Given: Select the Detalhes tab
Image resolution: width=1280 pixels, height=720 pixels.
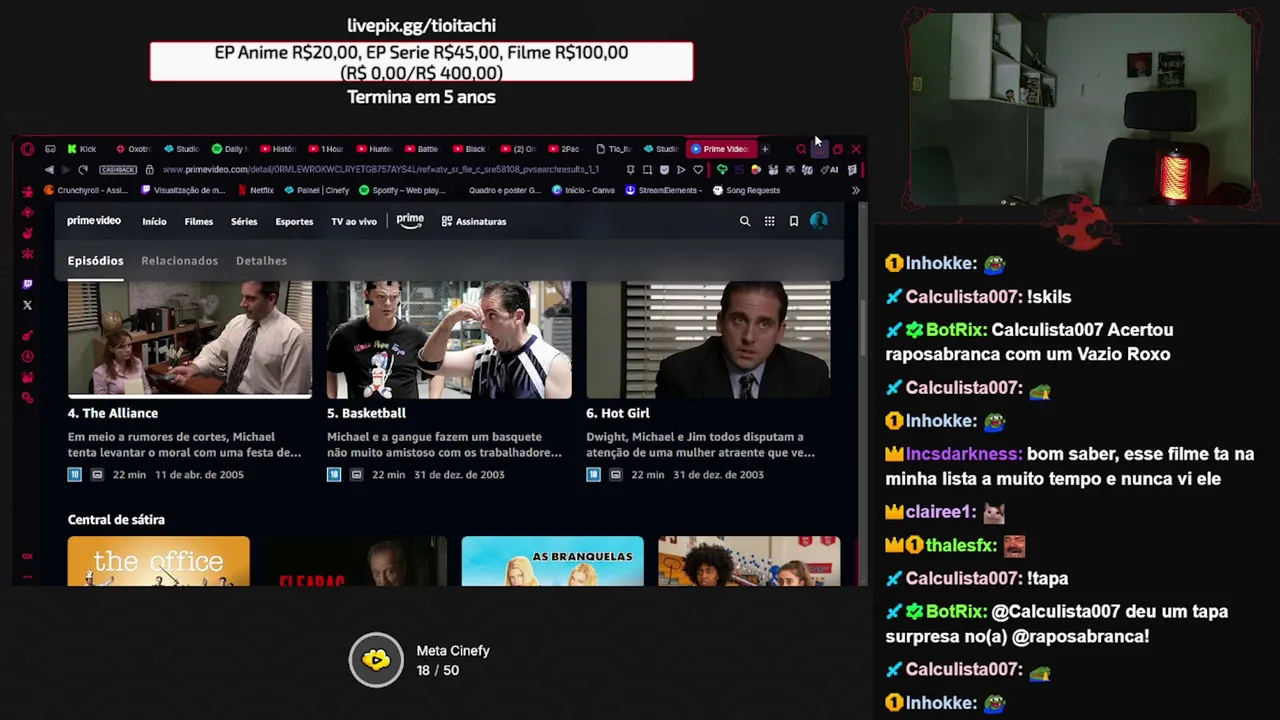Looking at the screenshot, I should point(261,261).
